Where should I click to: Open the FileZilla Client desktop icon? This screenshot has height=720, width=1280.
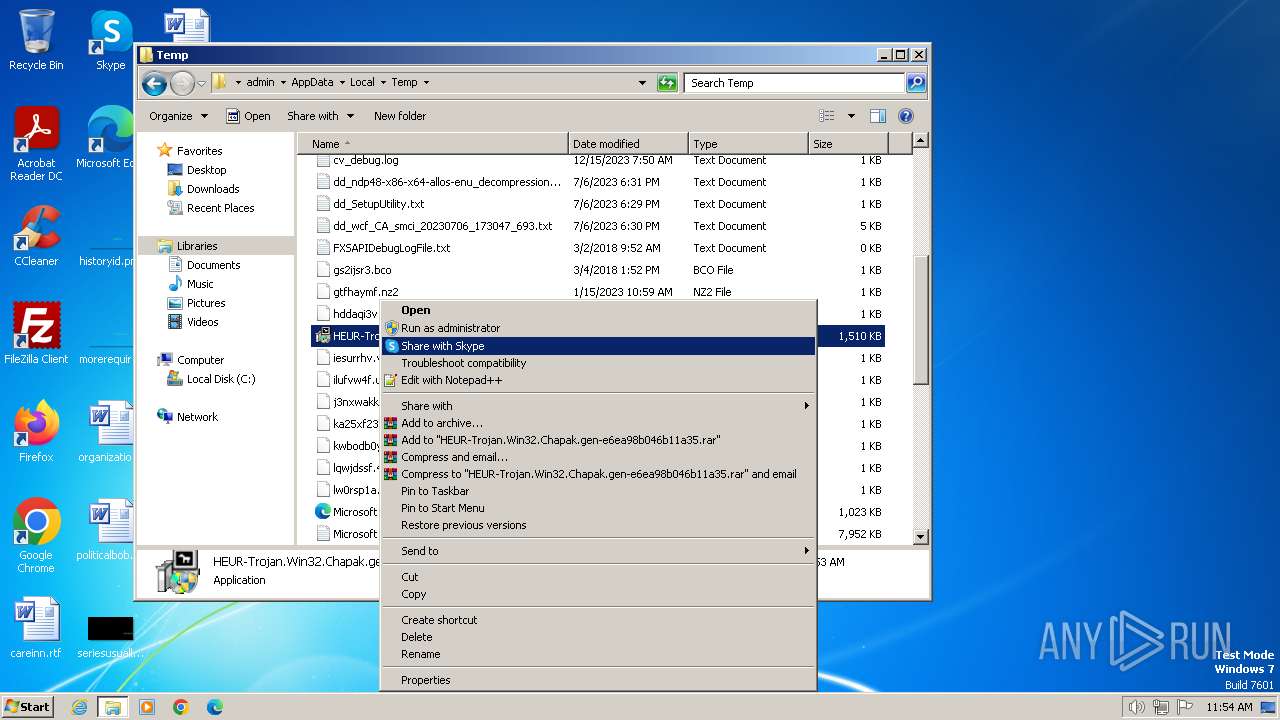[x=36, y=334]
